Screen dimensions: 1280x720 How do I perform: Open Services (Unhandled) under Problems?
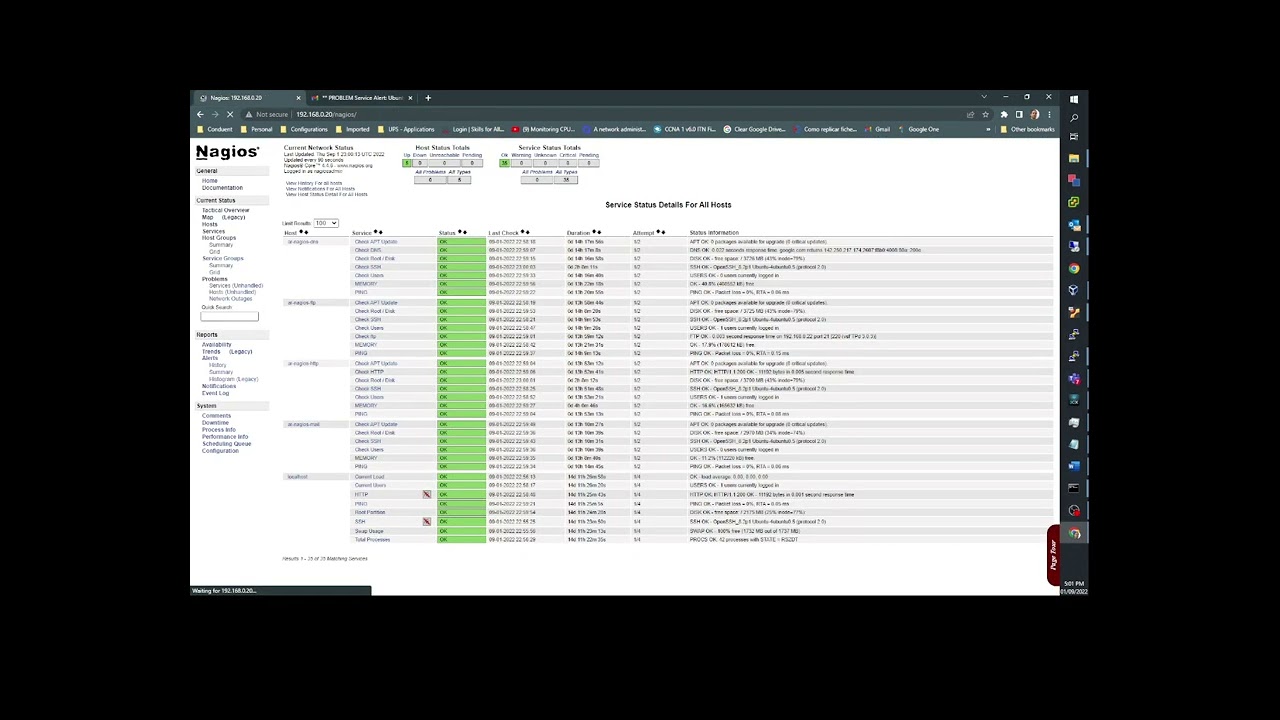tap(236, 285)
